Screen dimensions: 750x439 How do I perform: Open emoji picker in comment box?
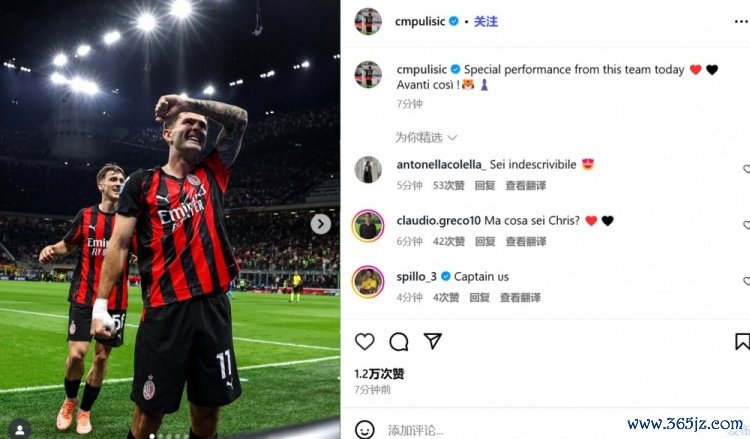364,429
